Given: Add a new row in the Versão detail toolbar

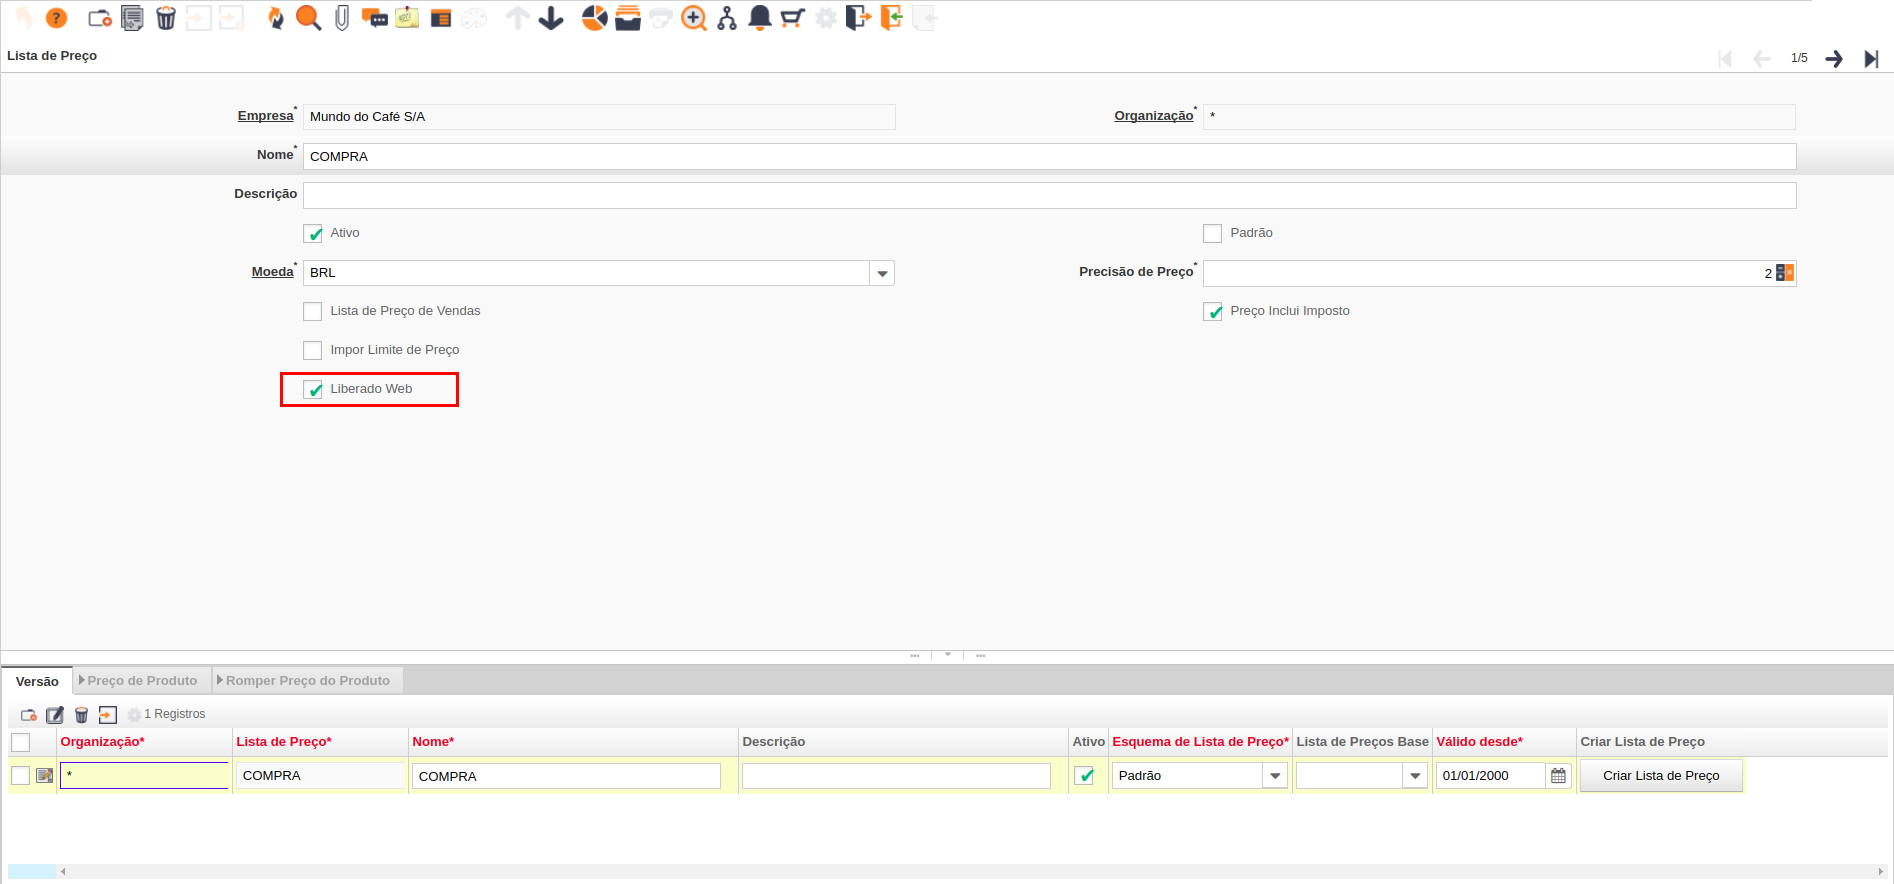Looking at the screenshot, I should [x=29, y=715].
